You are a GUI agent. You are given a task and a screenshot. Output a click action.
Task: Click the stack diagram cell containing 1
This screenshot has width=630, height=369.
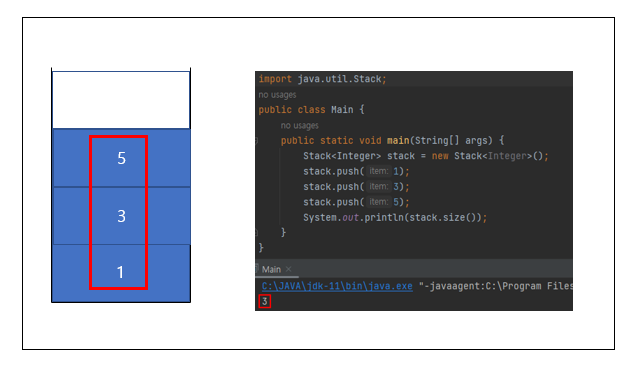tap(121, 273)
